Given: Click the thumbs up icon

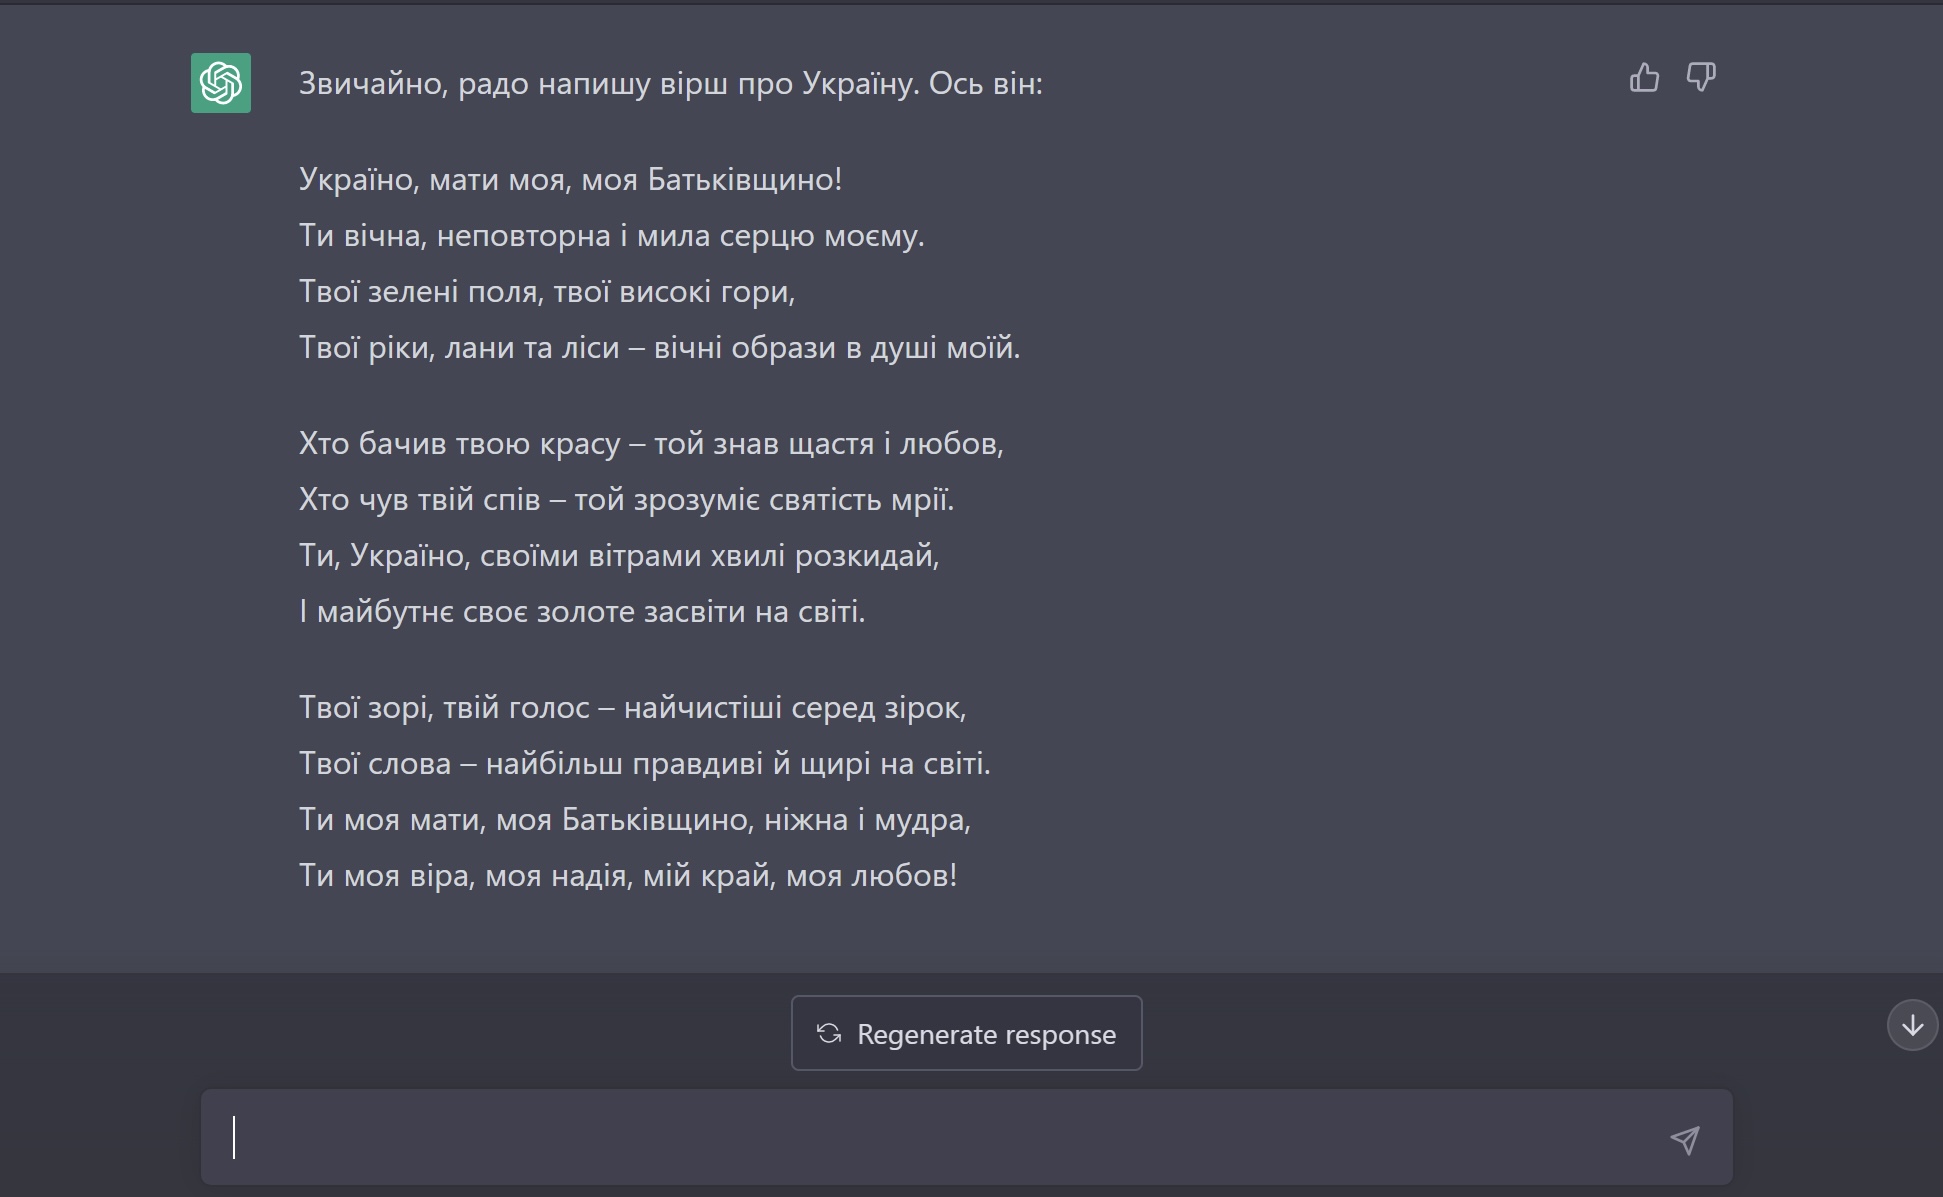Looking at the screenshot, I should (1644, 78).
